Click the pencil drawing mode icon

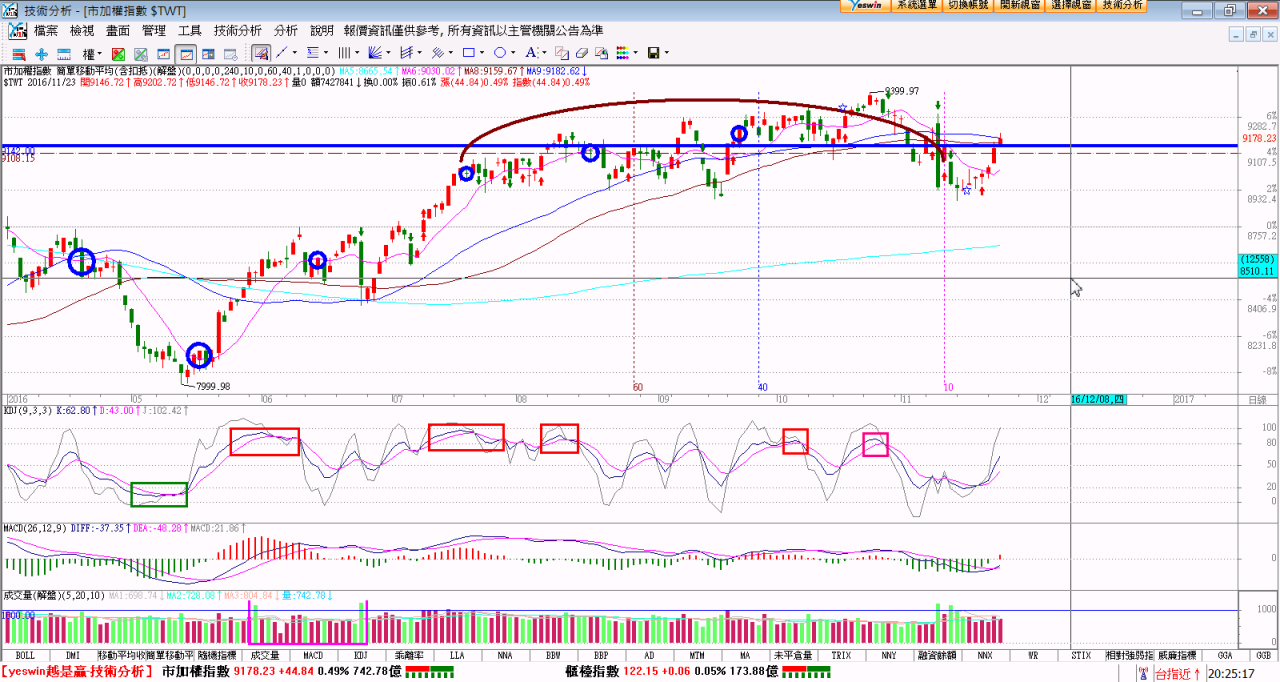pos(260,53)
